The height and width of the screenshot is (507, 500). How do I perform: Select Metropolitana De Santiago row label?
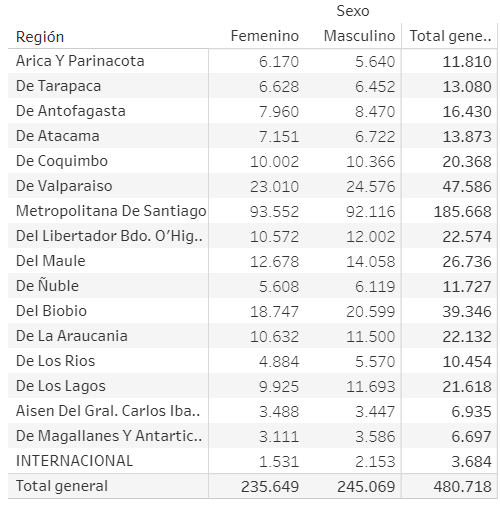[x=111, y=211]
